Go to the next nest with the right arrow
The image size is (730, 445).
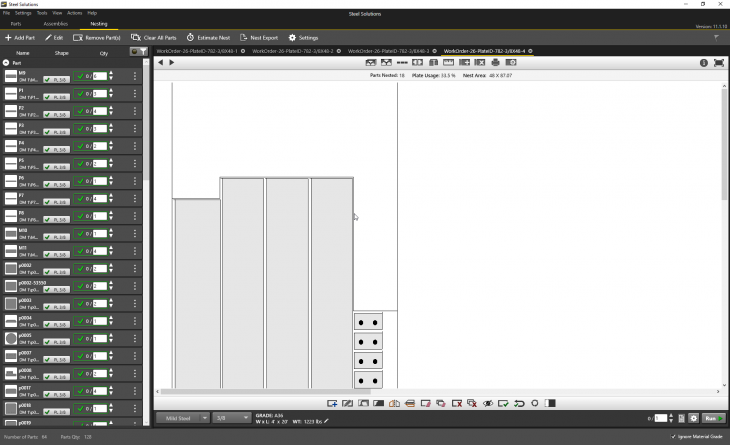172,62
